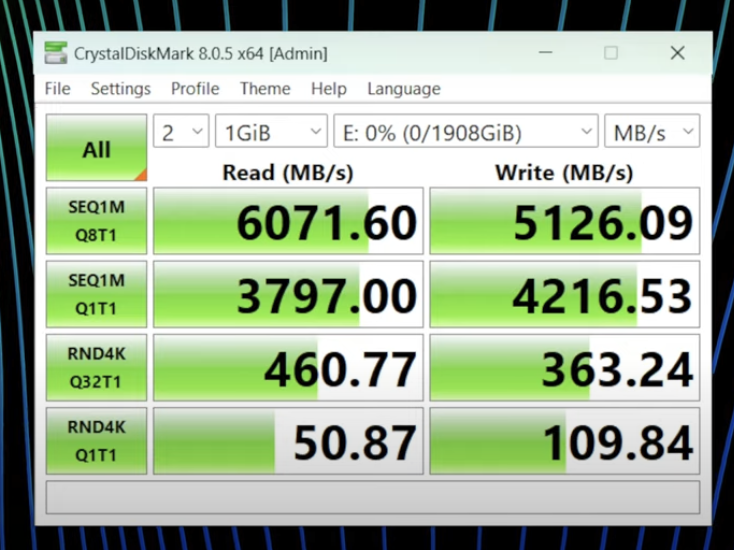Open the Help menu
The height and width of the screenshot is (550, 734).
click(x=328, y=89)
